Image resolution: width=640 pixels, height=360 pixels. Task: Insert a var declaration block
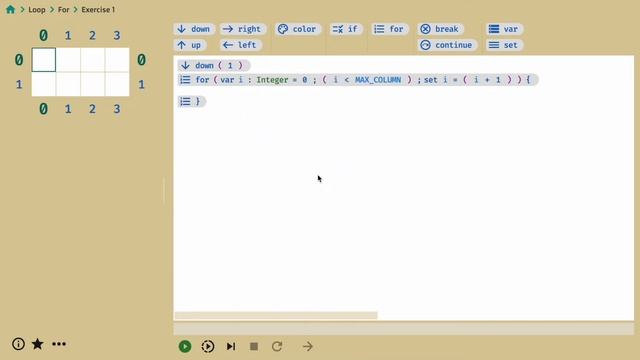click(504, 29)
